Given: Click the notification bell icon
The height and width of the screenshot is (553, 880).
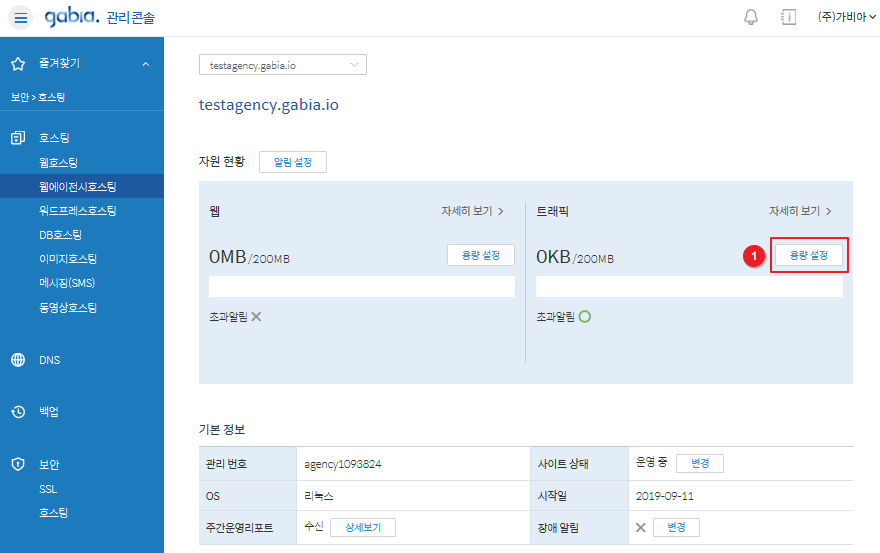Looking at the screenshot, I should tap(751, 18).
